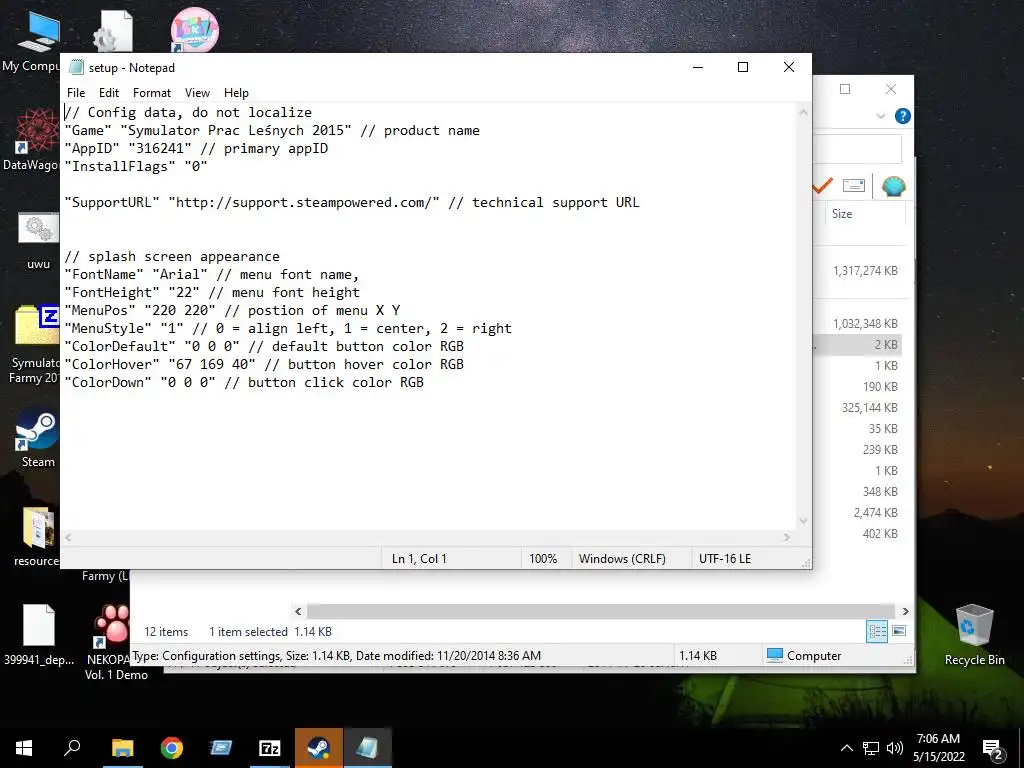
Task: Open 7-Zip from the taskbar
Action: 270,748
